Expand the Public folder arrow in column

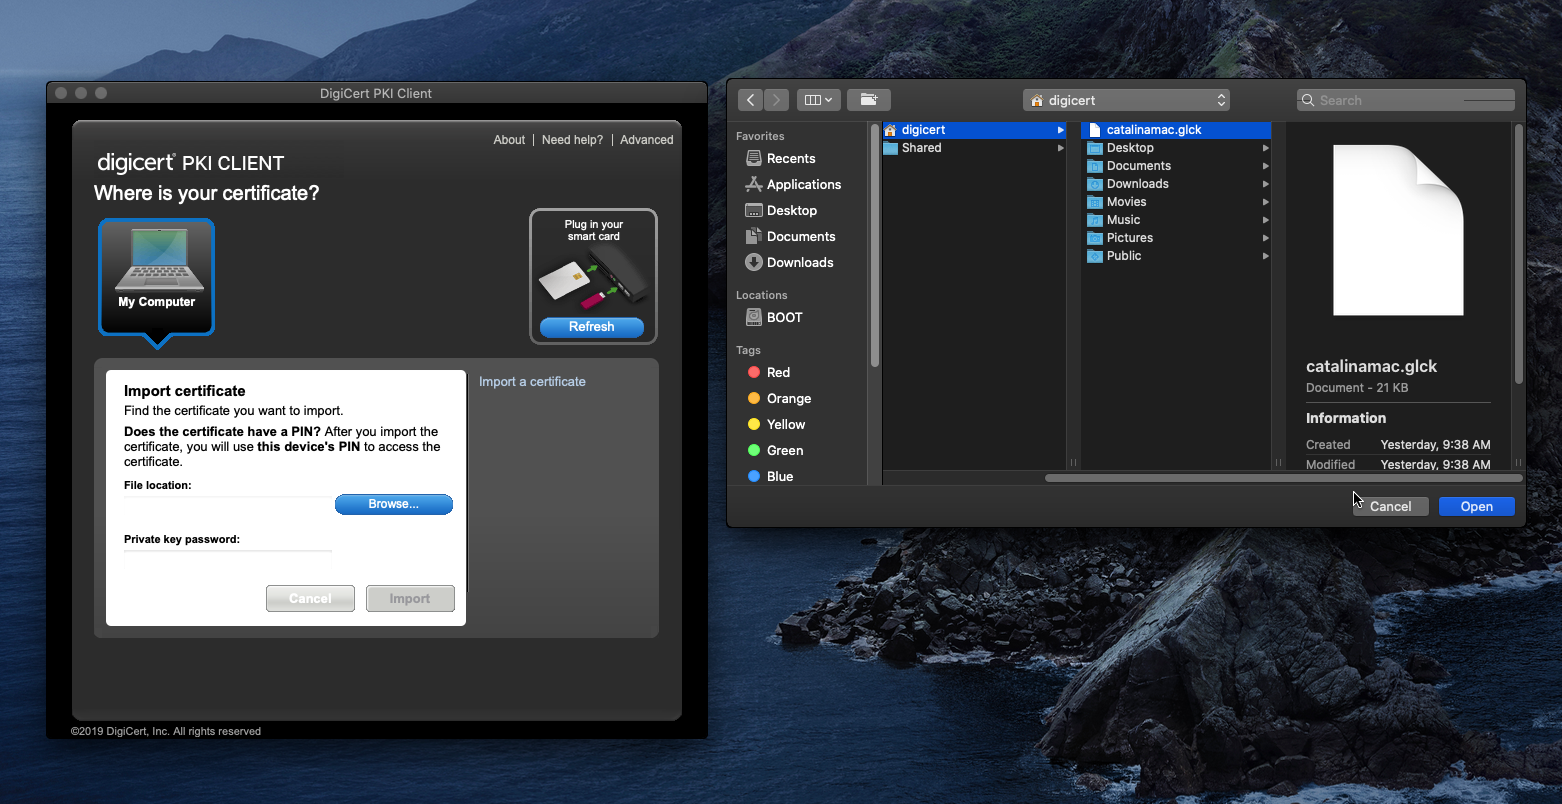[x=1265, y=256]
